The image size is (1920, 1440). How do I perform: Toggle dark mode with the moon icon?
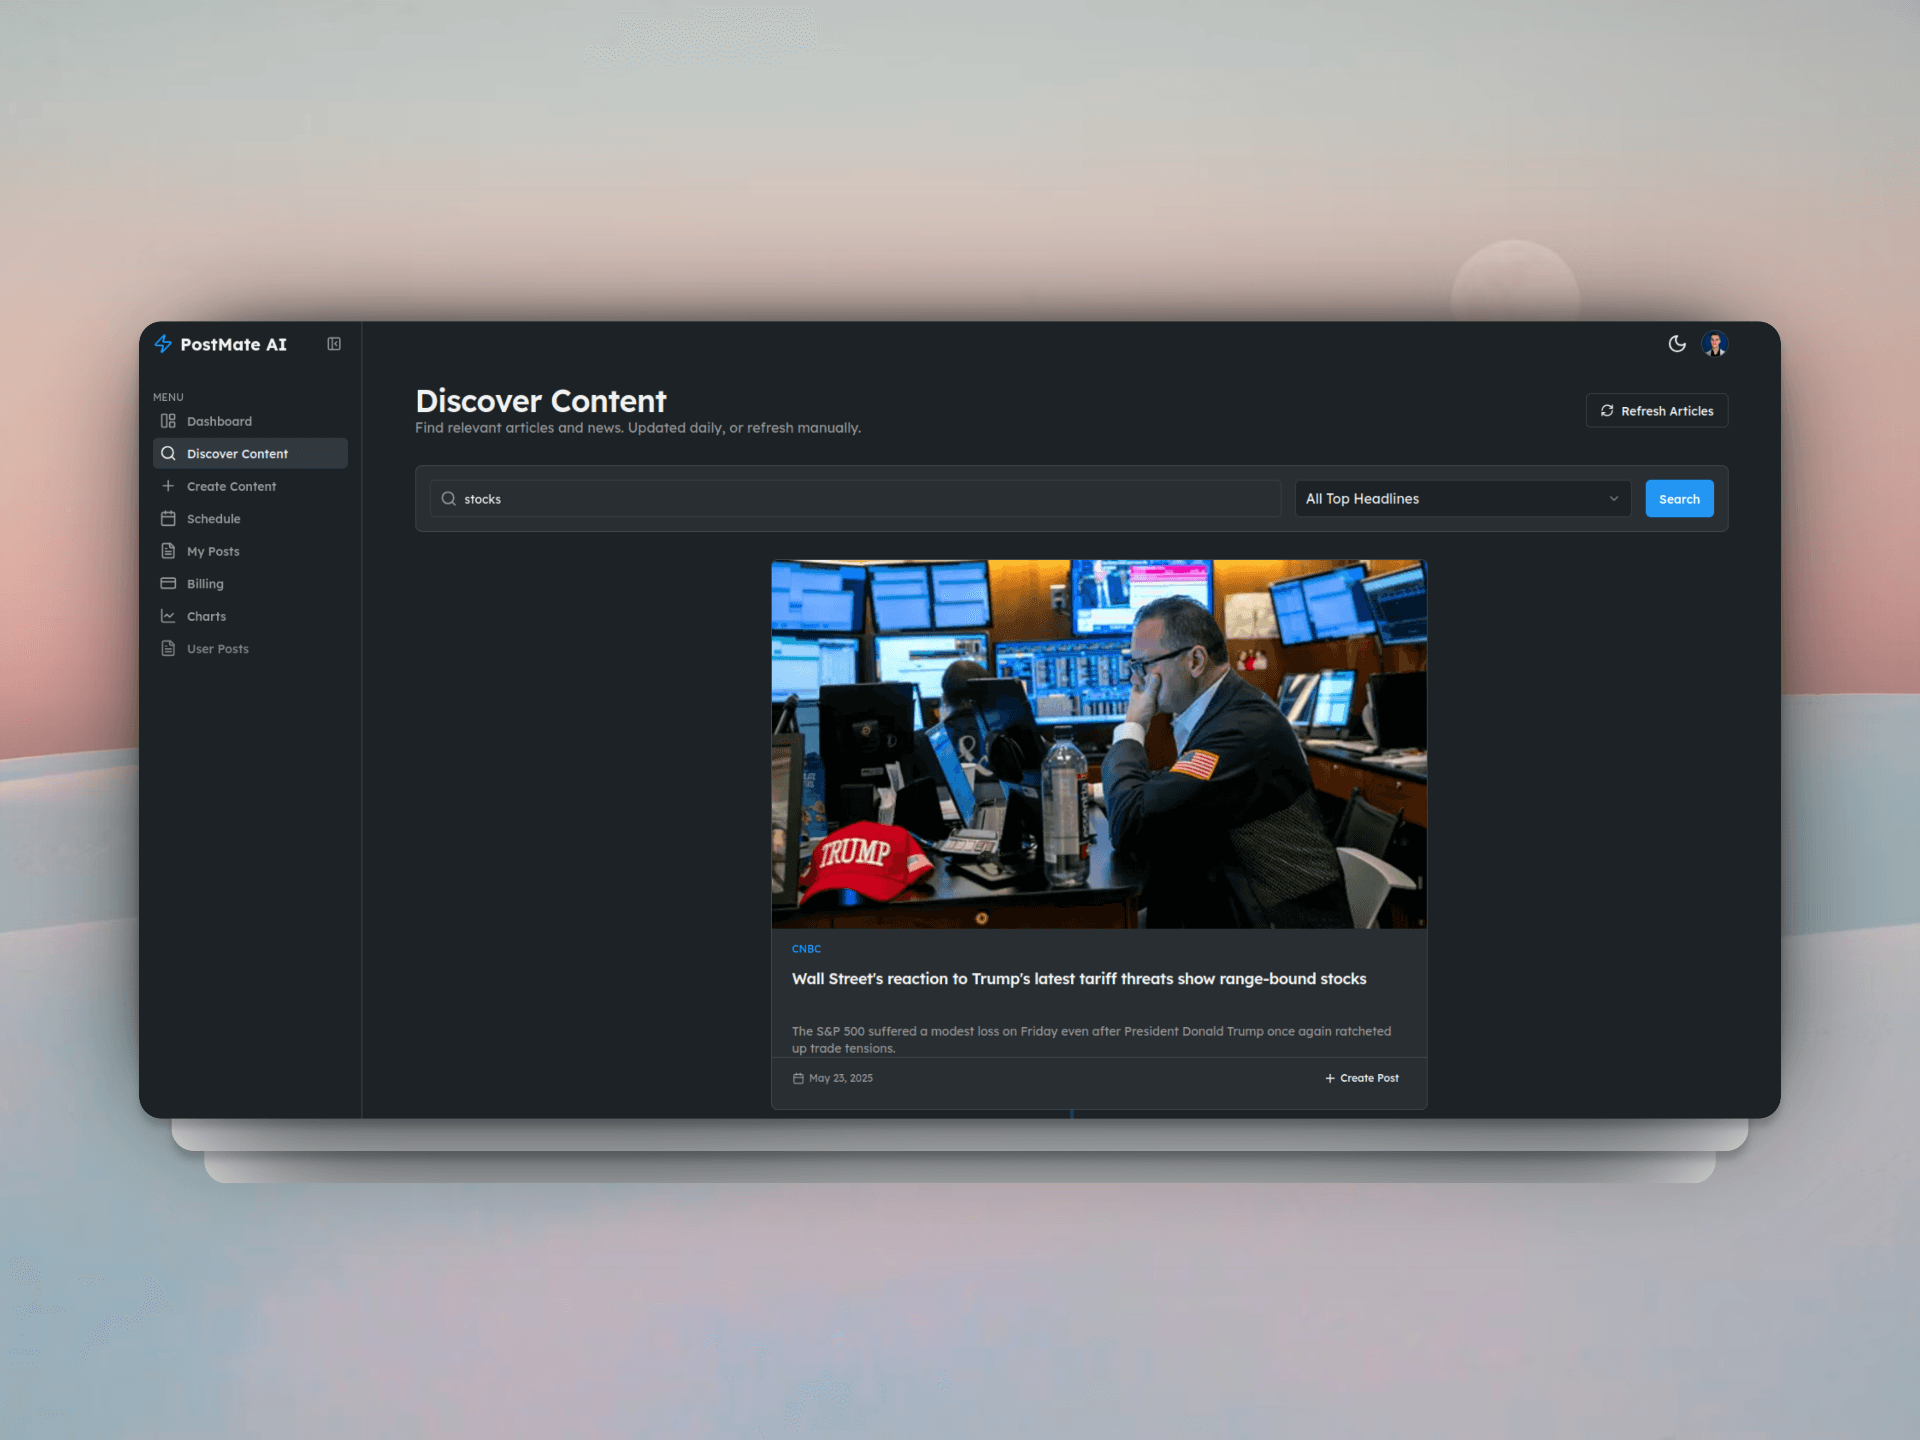click(x=1677, y=344)
